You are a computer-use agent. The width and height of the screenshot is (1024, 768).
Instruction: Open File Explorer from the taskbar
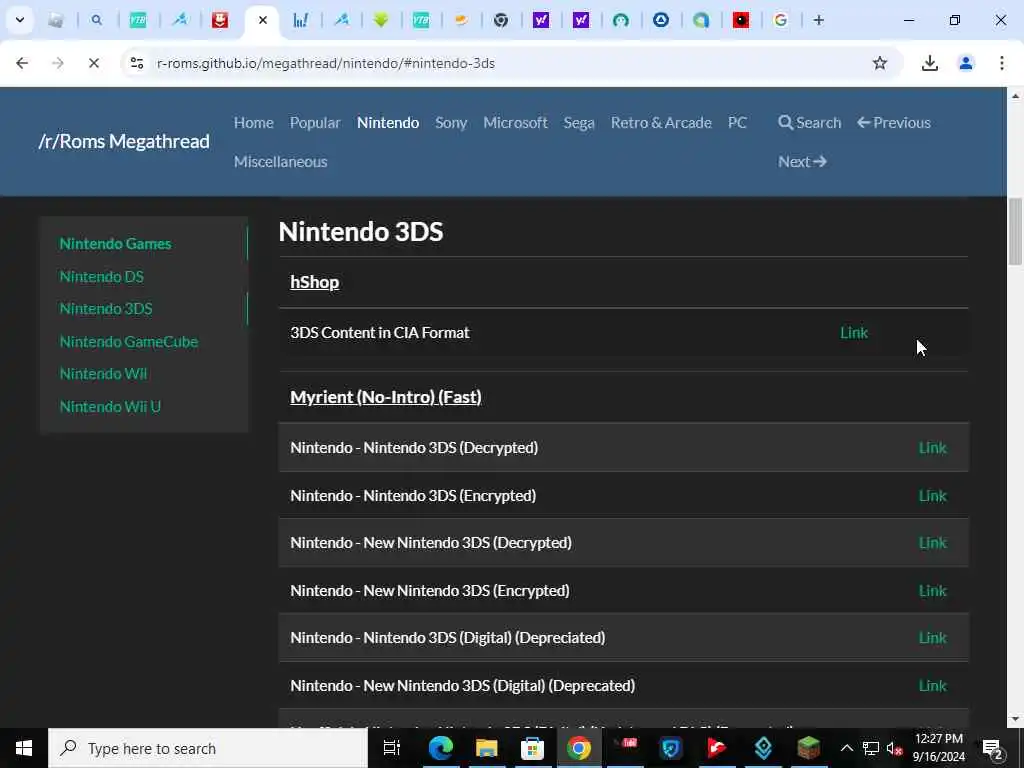point(487,748)
